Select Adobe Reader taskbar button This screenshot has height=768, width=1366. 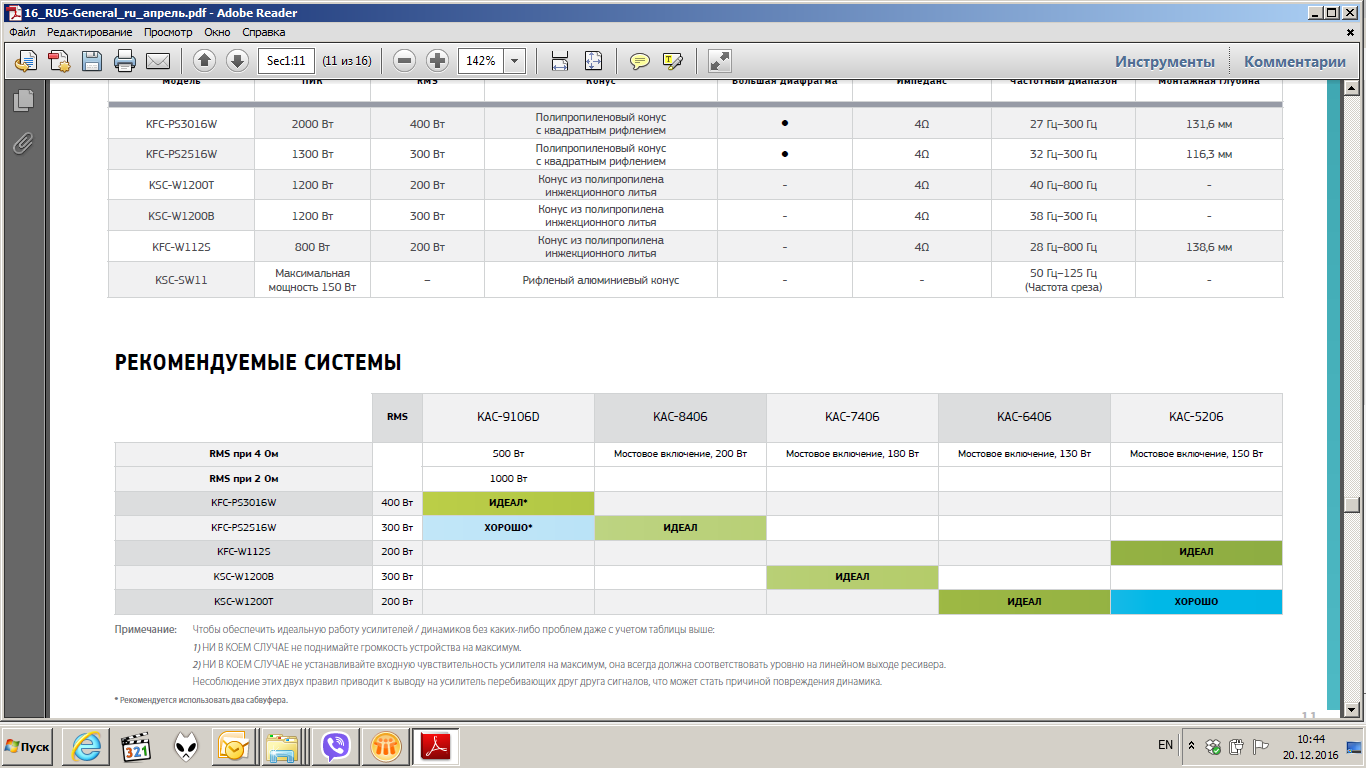(436, 746)
